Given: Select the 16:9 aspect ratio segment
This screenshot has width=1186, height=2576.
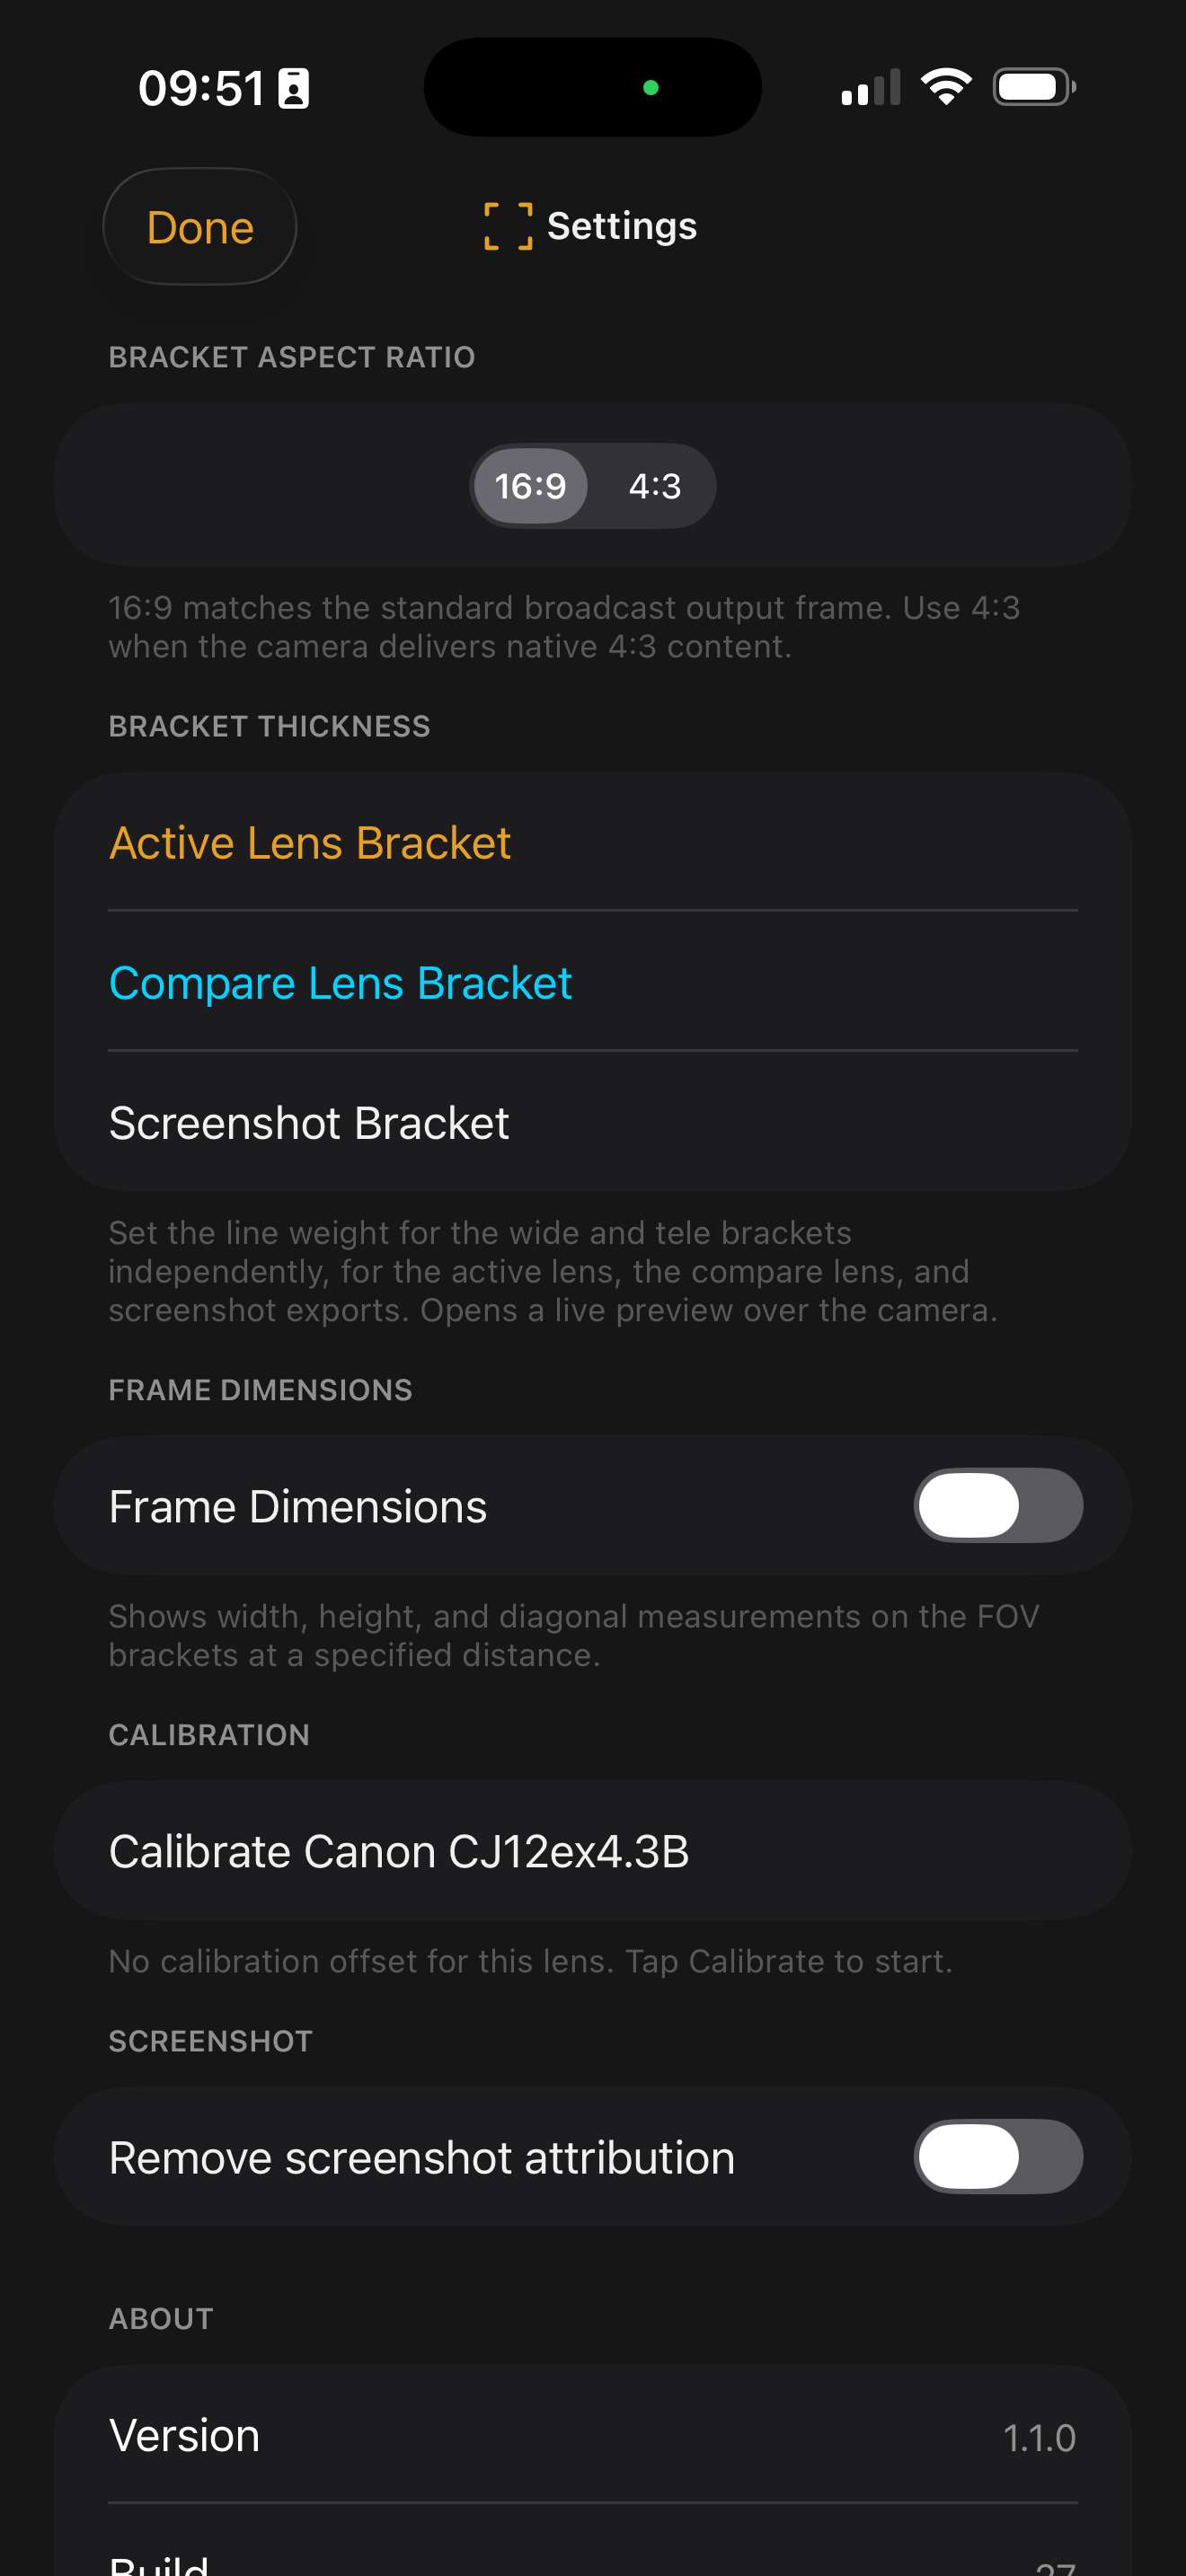Looking at the screenshot, I should pos(530,486).
